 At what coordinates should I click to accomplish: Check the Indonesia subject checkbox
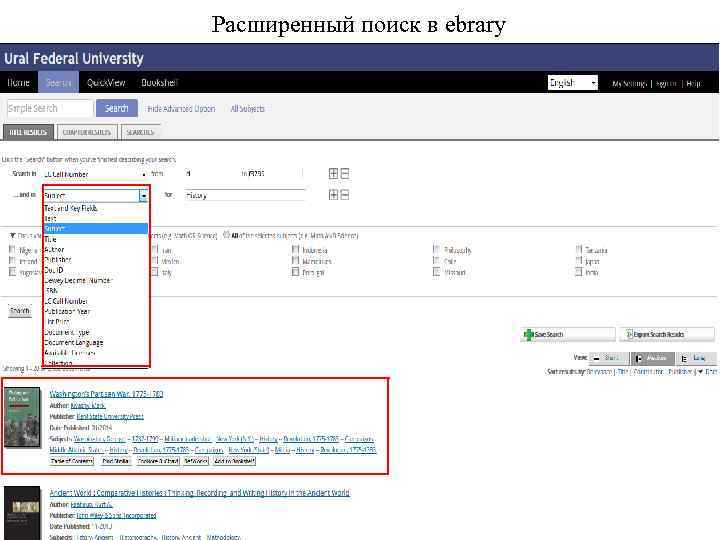(x=295, y=249)
